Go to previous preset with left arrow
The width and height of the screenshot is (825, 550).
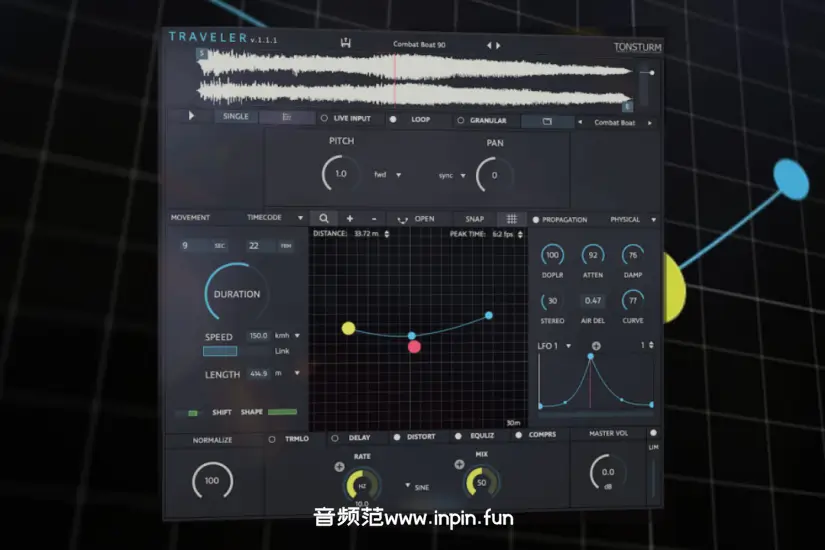pyautogui.click(x=489, y=45)
